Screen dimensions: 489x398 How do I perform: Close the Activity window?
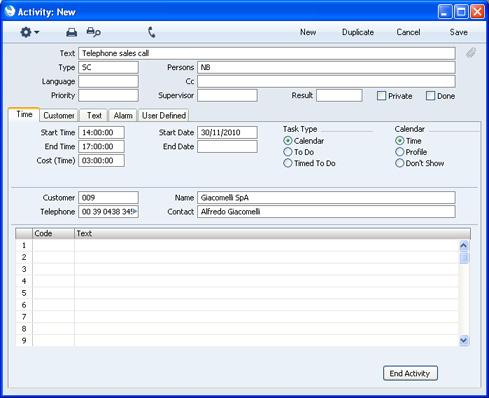pos(477,12)
